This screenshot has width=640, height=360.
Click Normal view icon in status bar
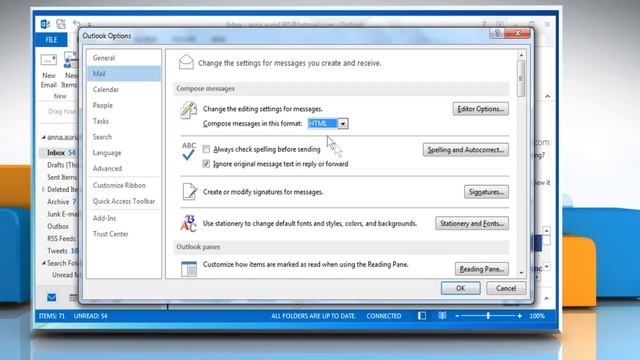pos(422,316)
